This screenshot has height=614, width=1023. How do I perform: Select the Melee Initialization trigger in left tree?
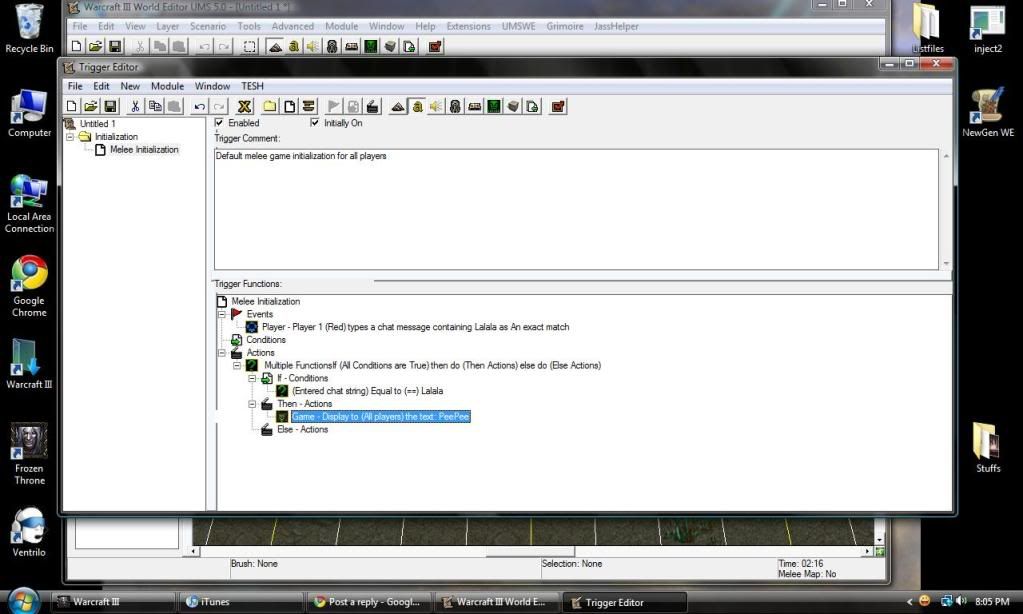coord(144,149)
